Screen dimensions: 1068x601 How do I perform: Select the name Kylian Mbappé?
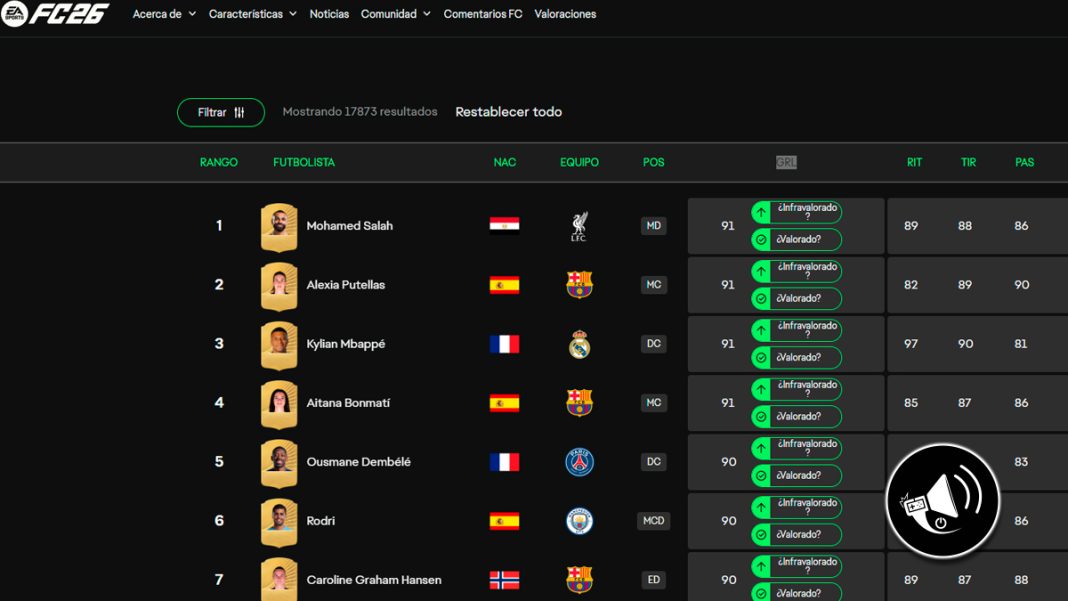pyautogui.click(x=345, y=344)
